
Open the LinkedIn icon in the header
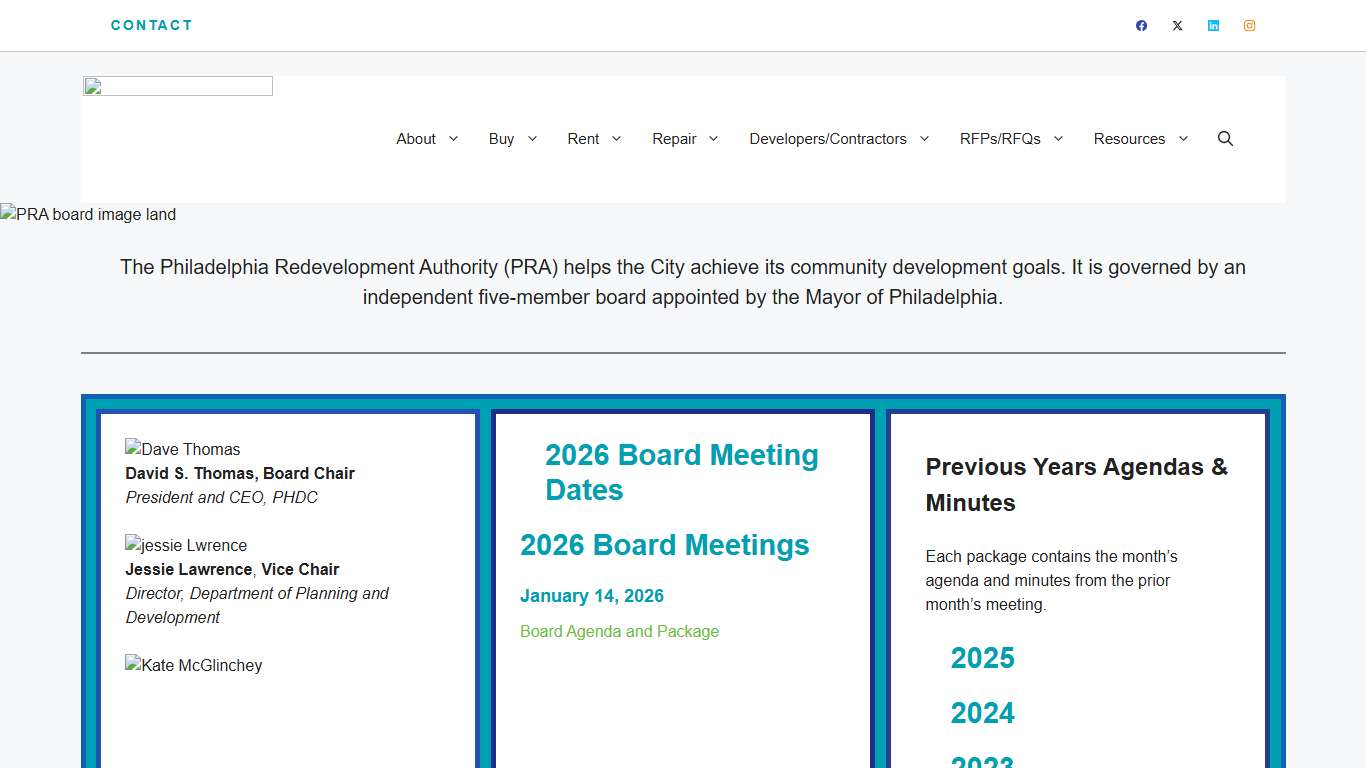click(1213, 25)
